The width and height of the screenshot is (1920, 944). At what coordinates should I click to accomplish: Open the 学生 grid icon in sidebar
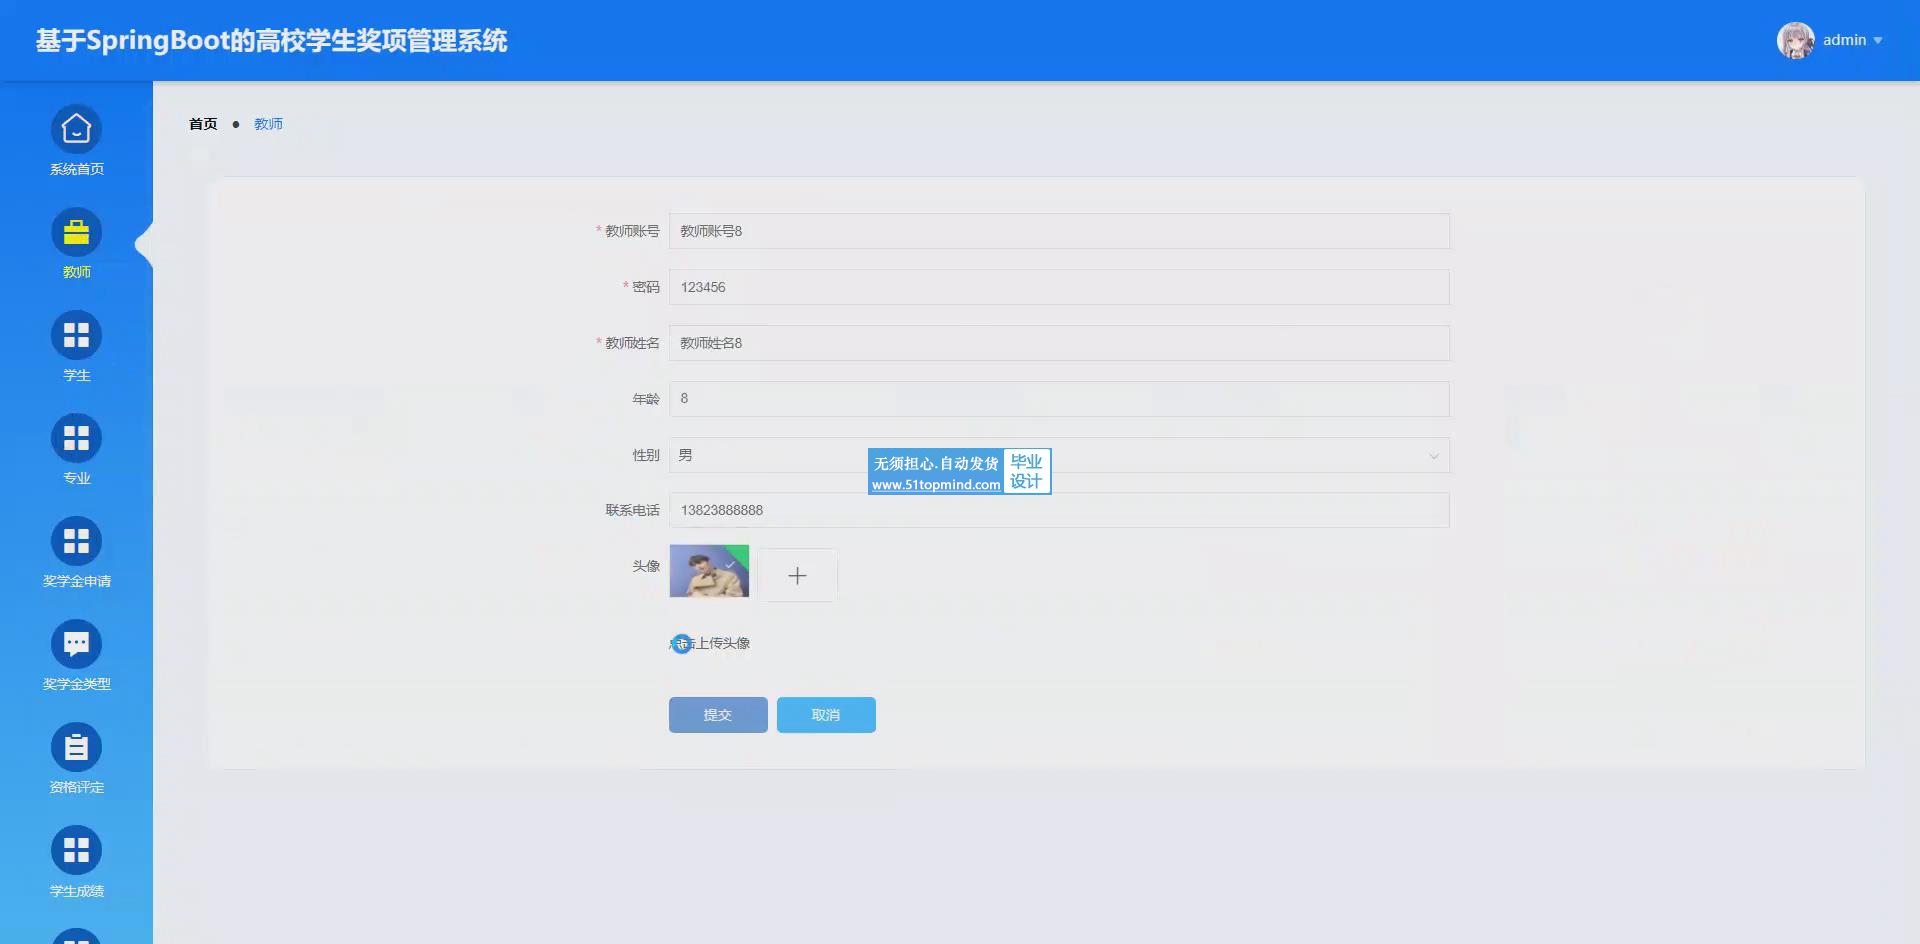click(x=76, y=336)
